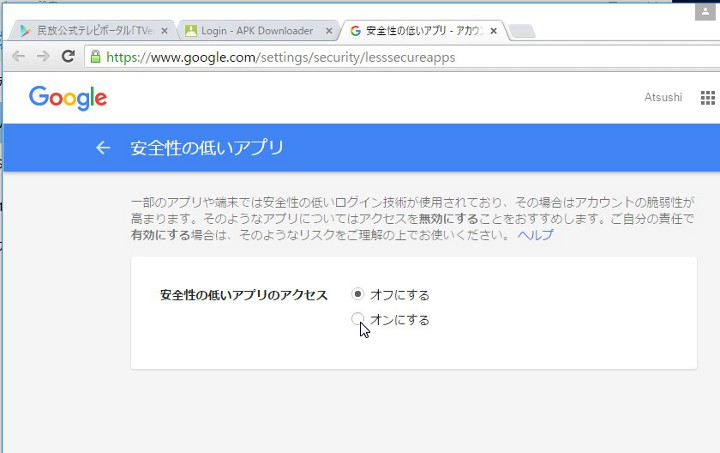Click the APK Downloader favicon on second tab
Screen dimensions: 720x453
(x=191, y=31)
